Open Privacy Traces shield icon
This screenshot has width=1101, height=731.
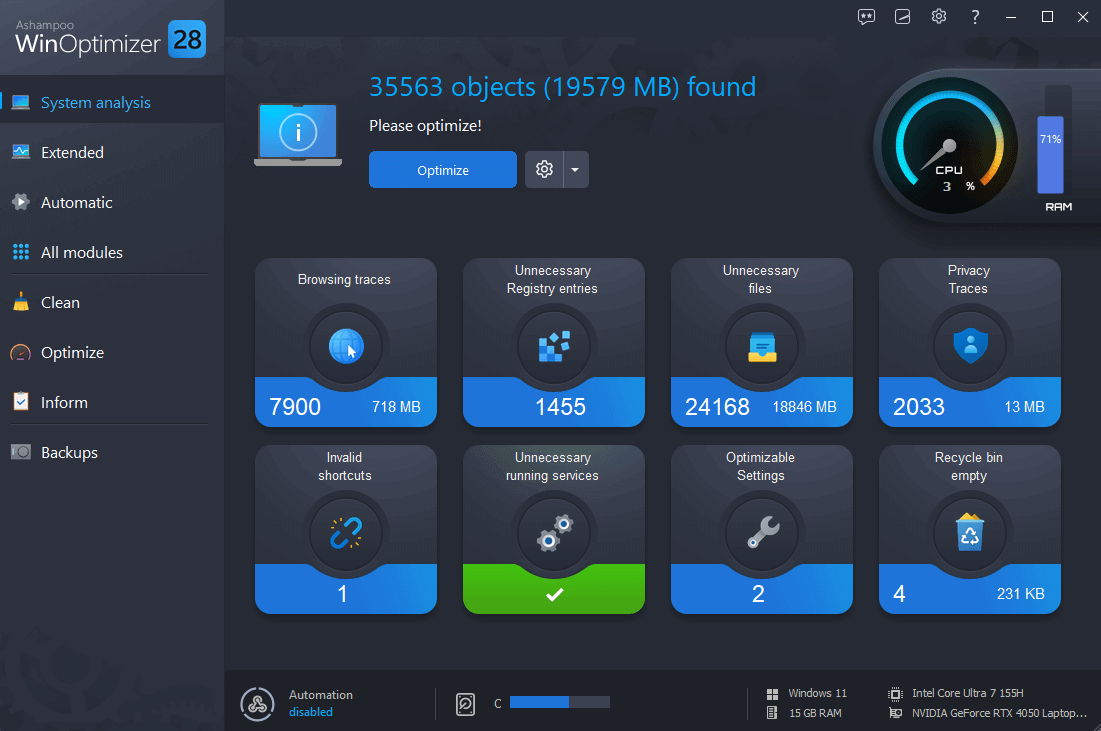point(969,345)
